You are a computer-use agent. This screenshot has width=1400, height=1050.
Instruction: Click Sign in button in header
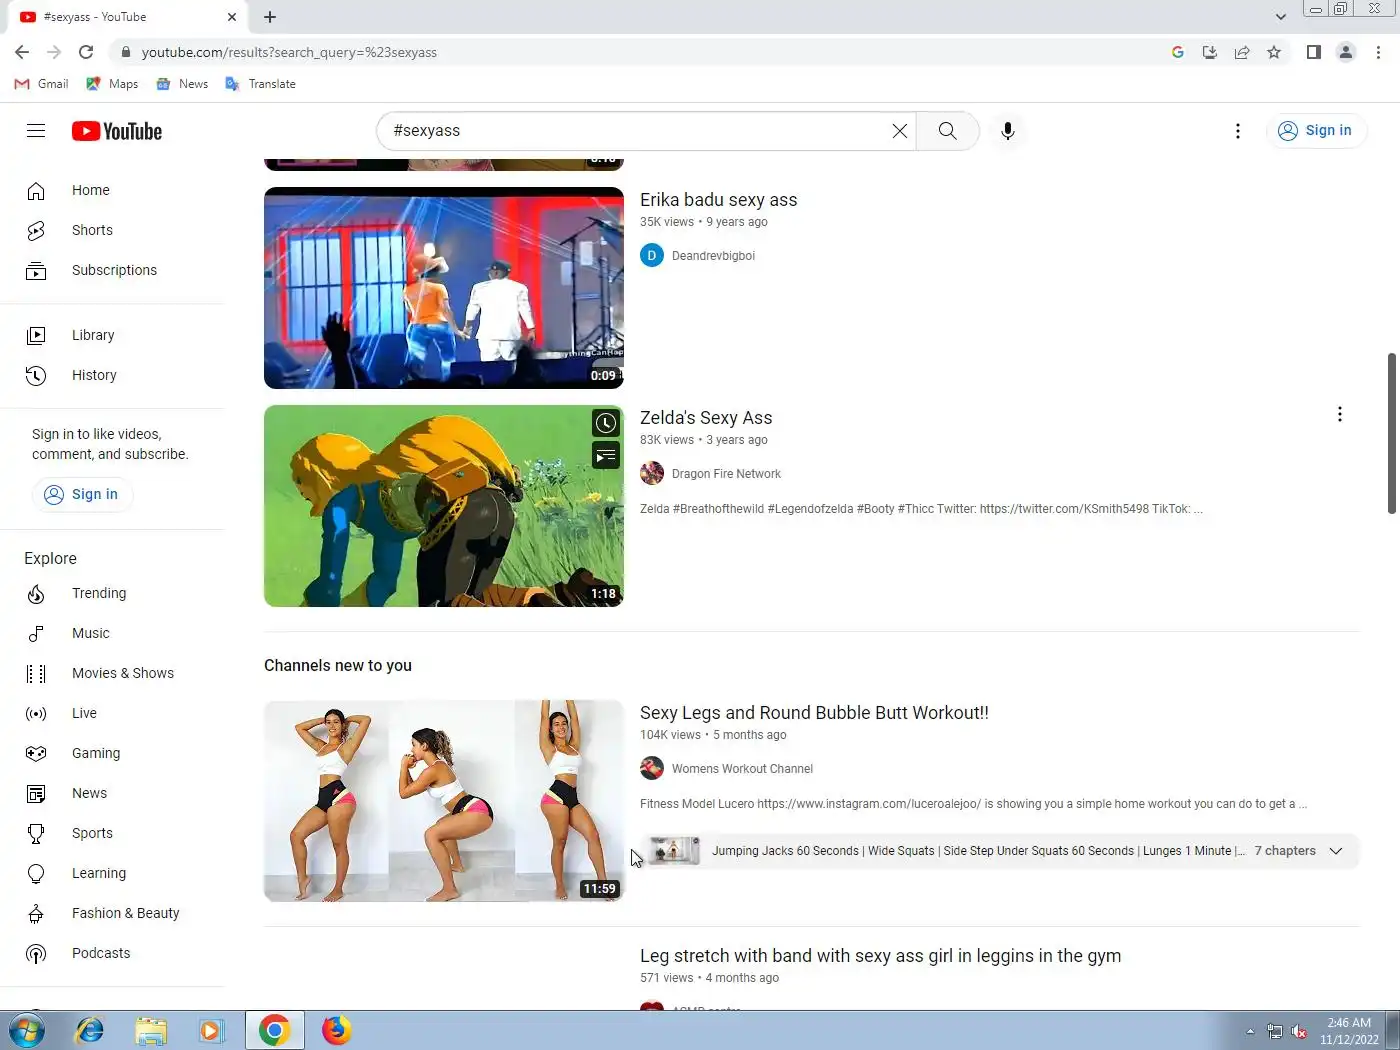1316,131
